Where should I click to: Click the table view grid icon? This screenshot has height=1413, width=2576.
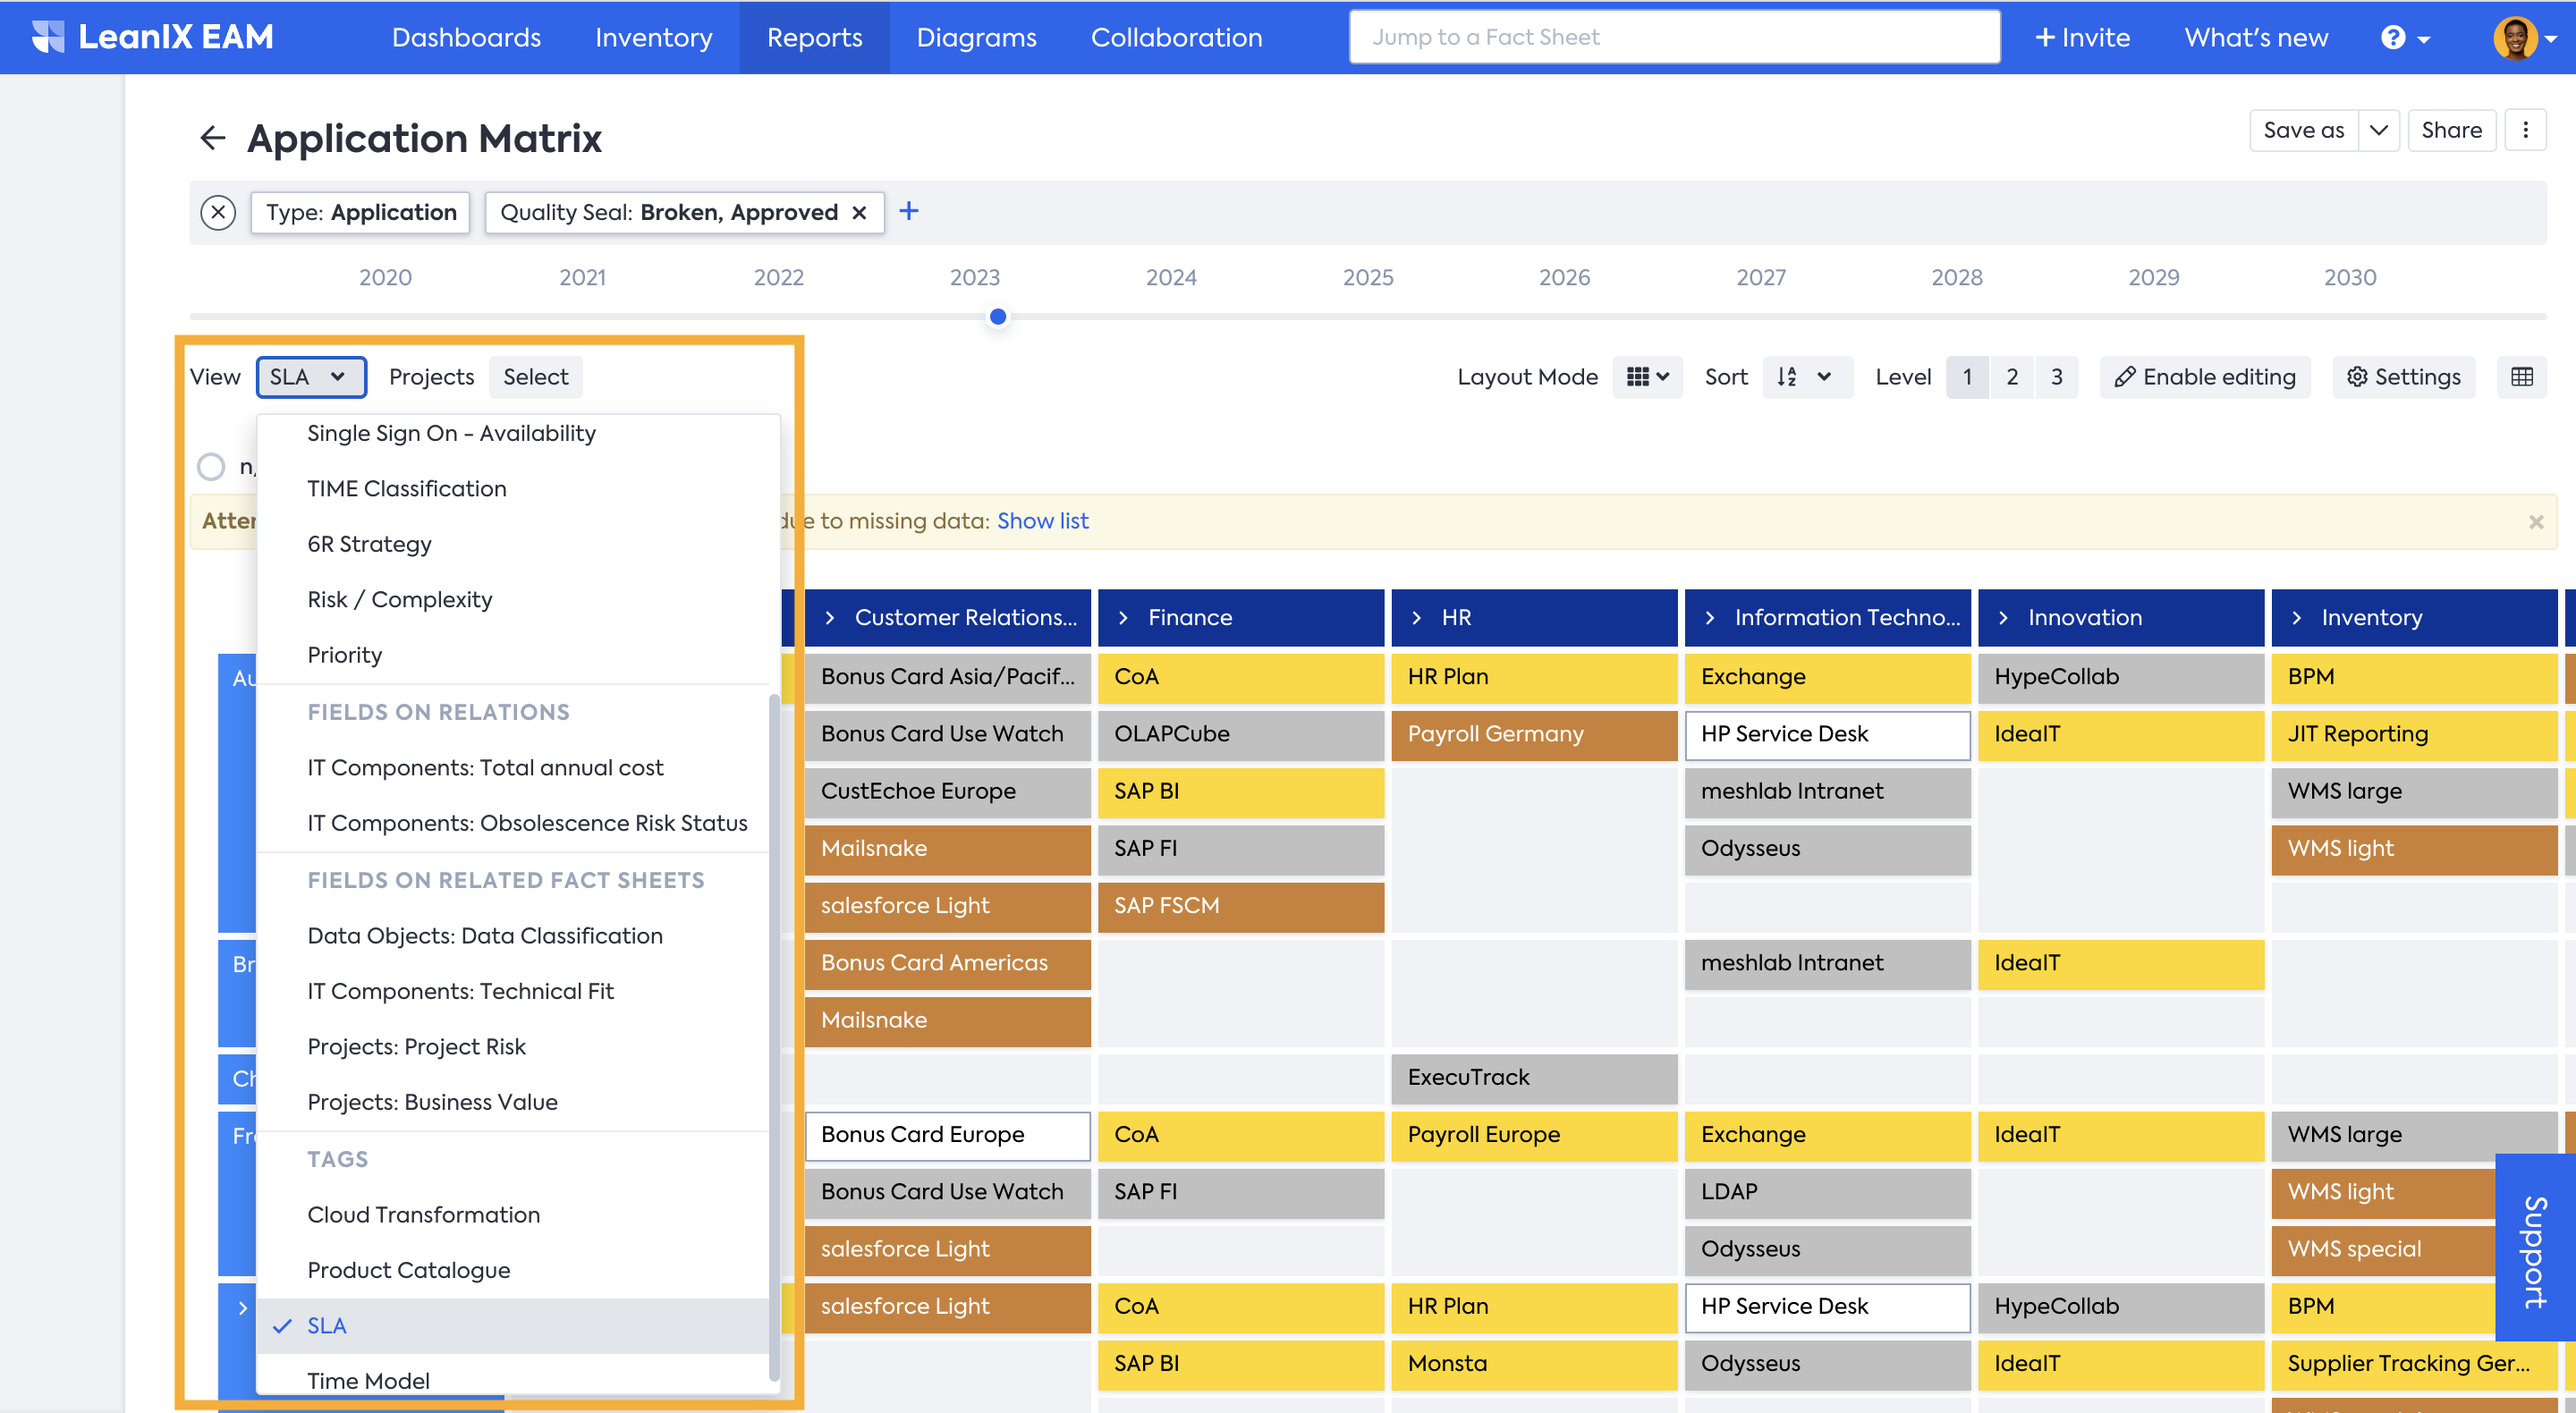tap(2522, 376)
